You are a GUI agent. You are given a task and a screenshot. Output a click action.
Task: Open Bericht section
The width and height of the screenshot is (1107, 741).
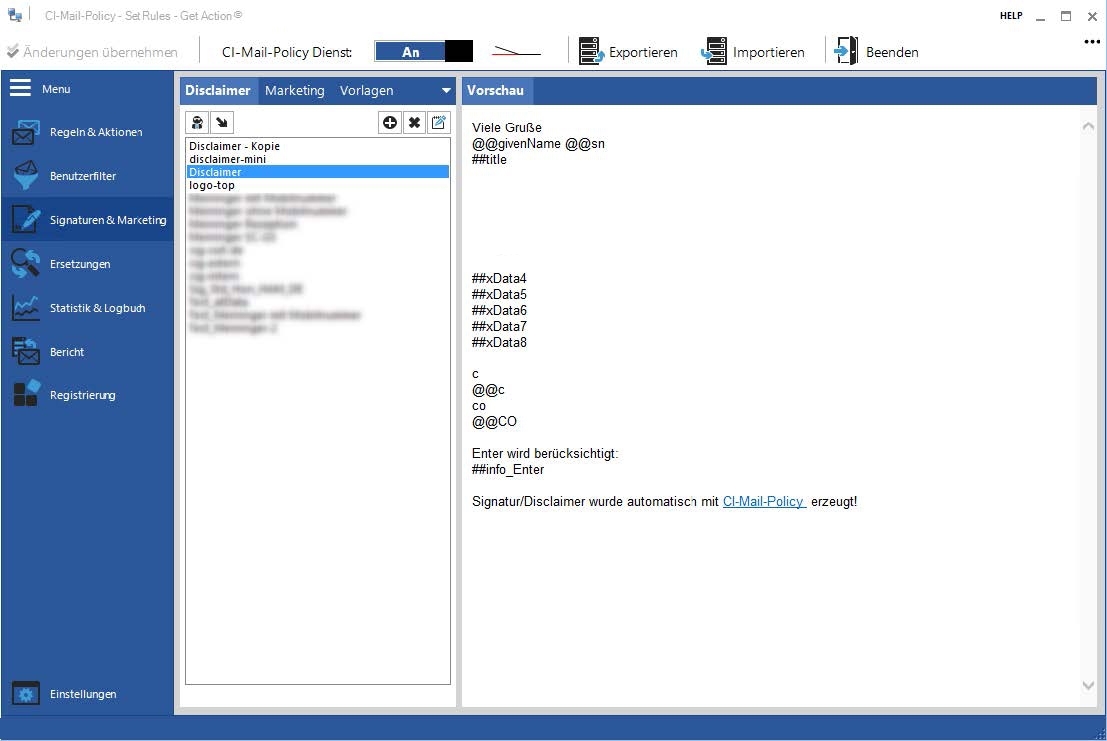pyautogui.click(x=88, y=351)
